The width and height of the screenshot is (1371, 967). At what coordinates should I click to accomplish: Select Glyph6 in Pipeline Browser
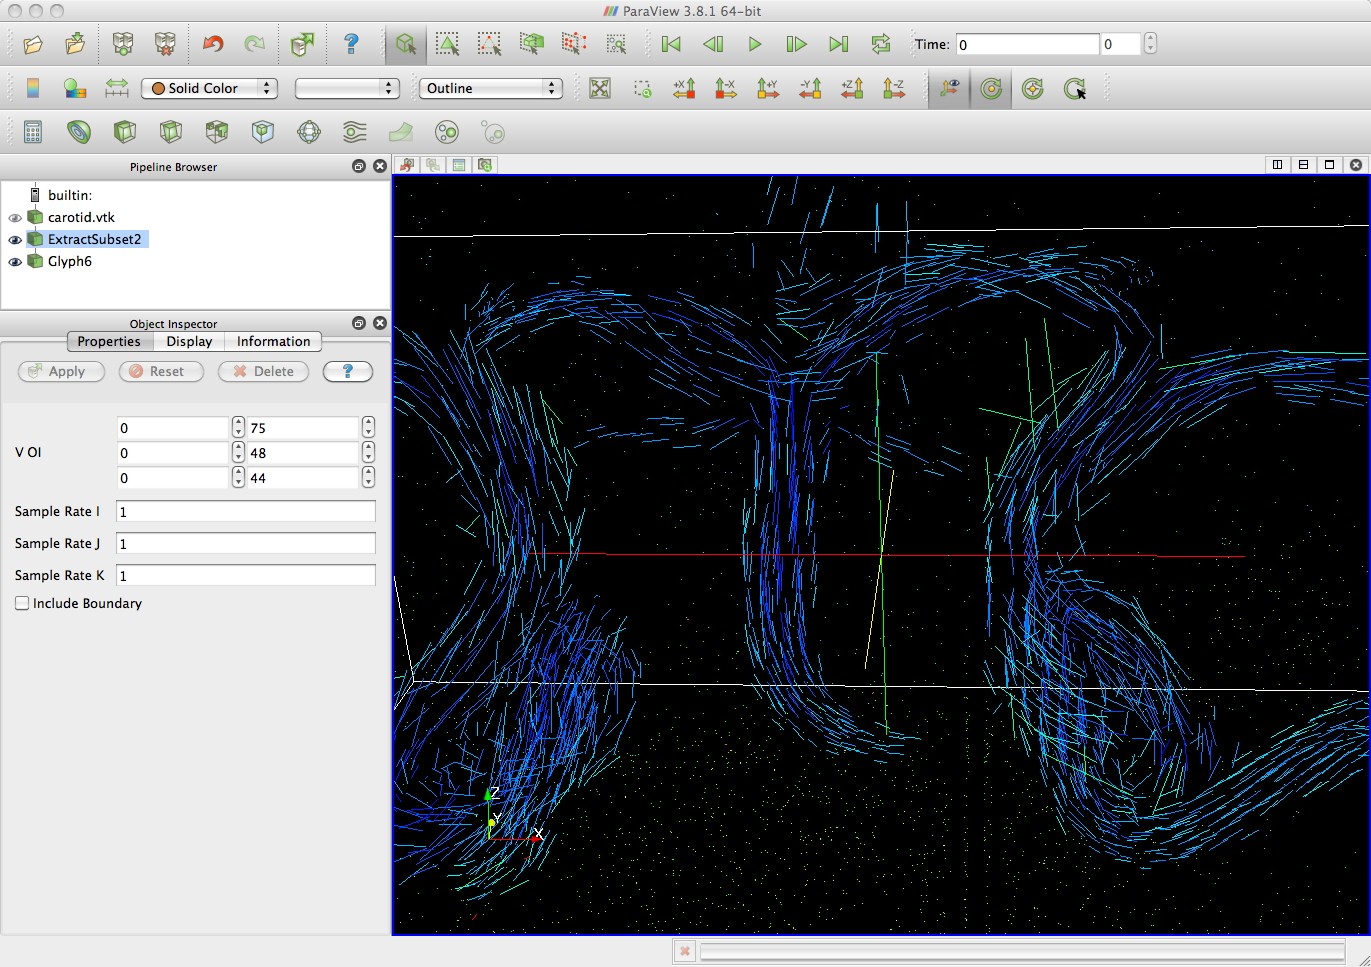click(69, 261)
